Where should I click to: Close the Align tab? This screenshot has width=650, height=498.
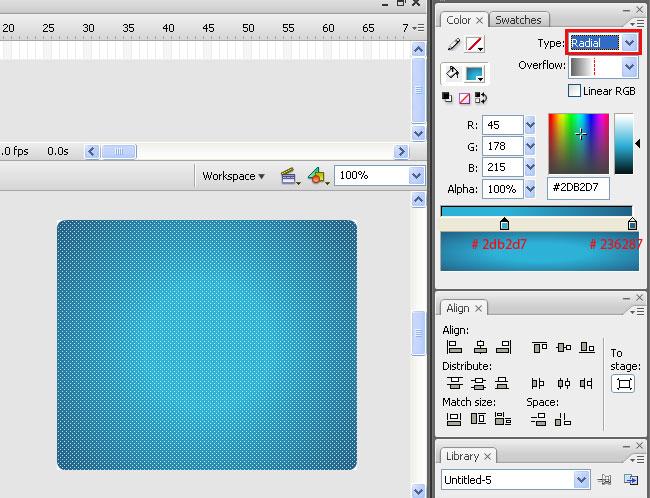(478, 309)
